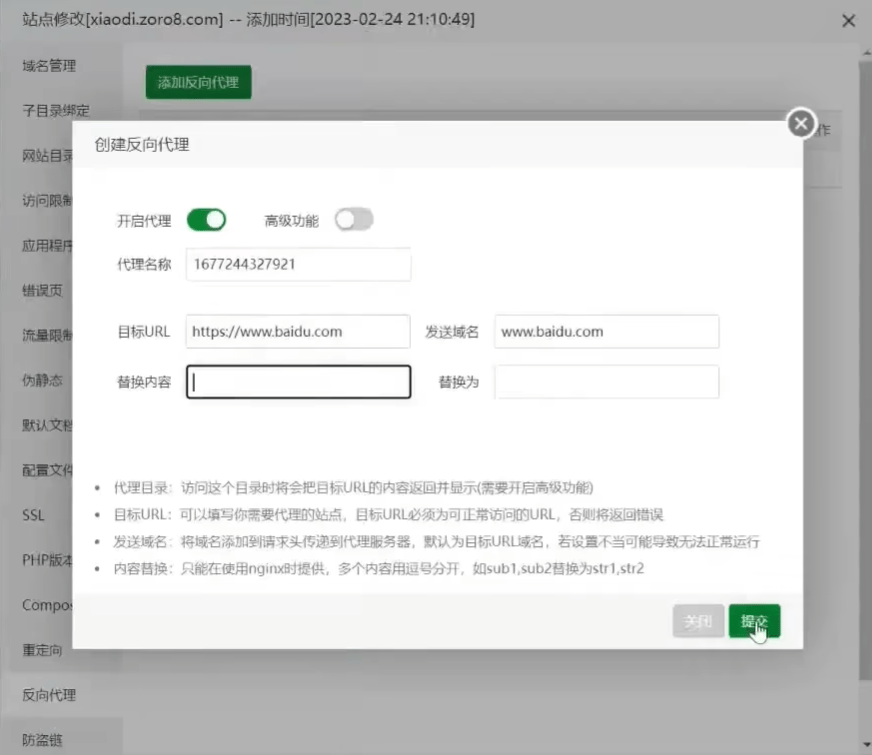Focus the 发送域名 field
The height and width of the screenshot is (755, 872).
(607, 331)
